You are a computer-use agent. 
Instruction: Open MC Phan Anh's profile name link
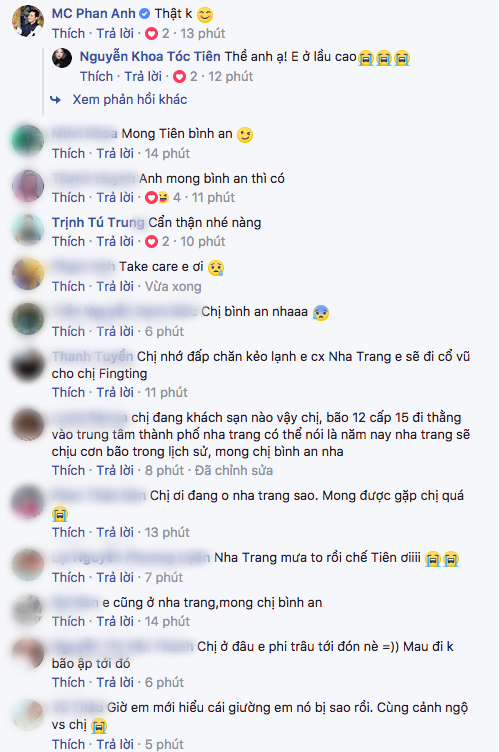[94, 14]
